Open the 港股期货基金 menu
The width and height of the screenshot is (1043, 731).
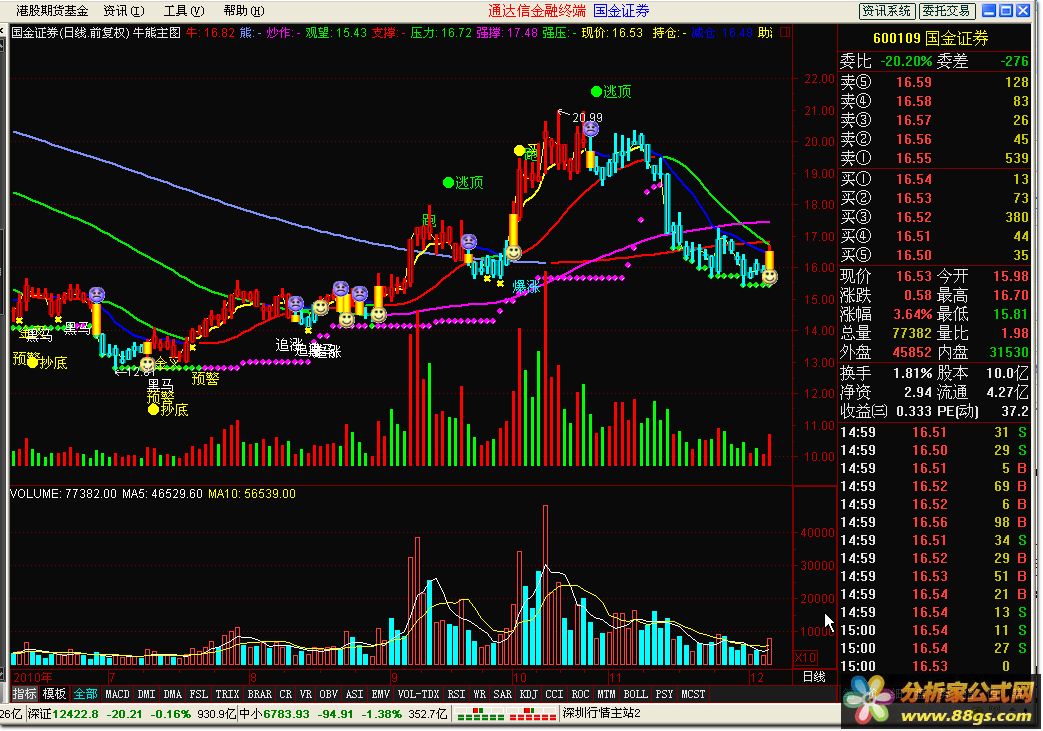52,11
